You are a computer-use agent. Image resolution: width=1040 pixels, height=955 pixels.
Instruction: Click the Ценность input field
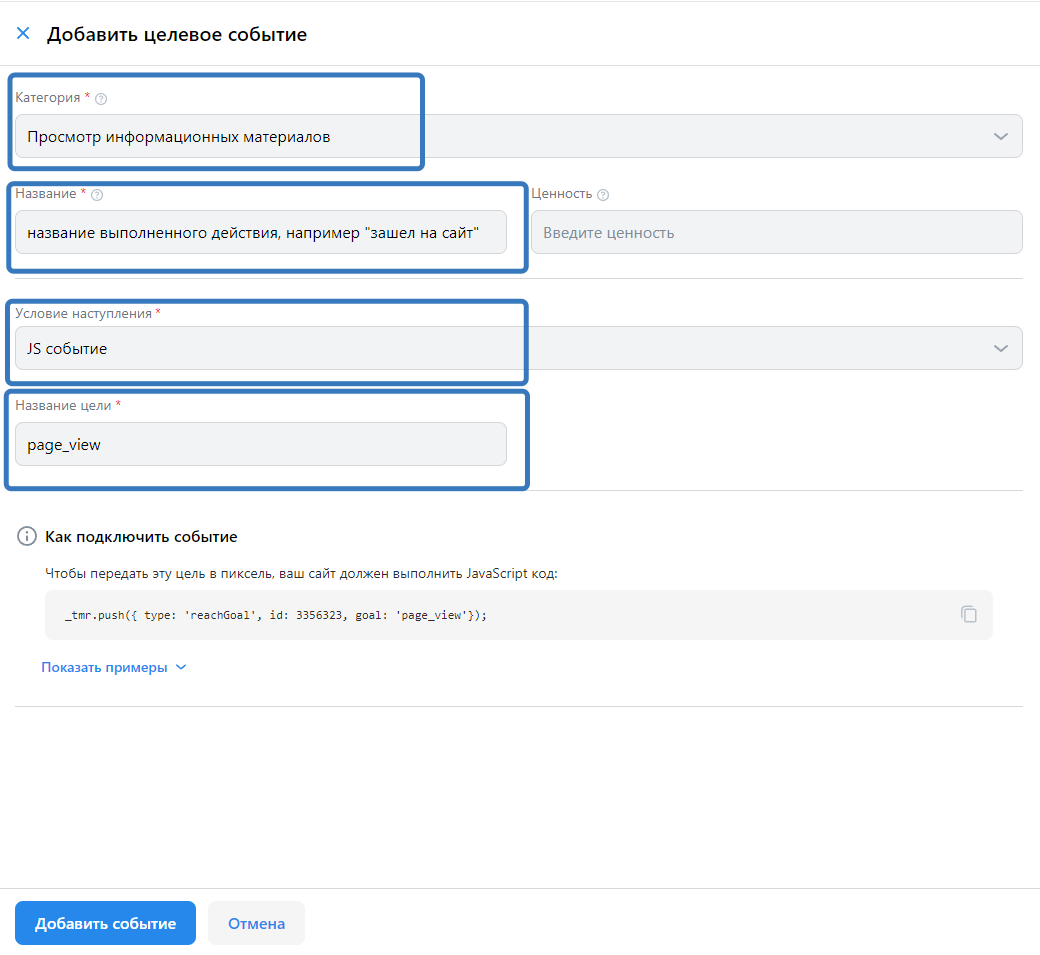776,233
